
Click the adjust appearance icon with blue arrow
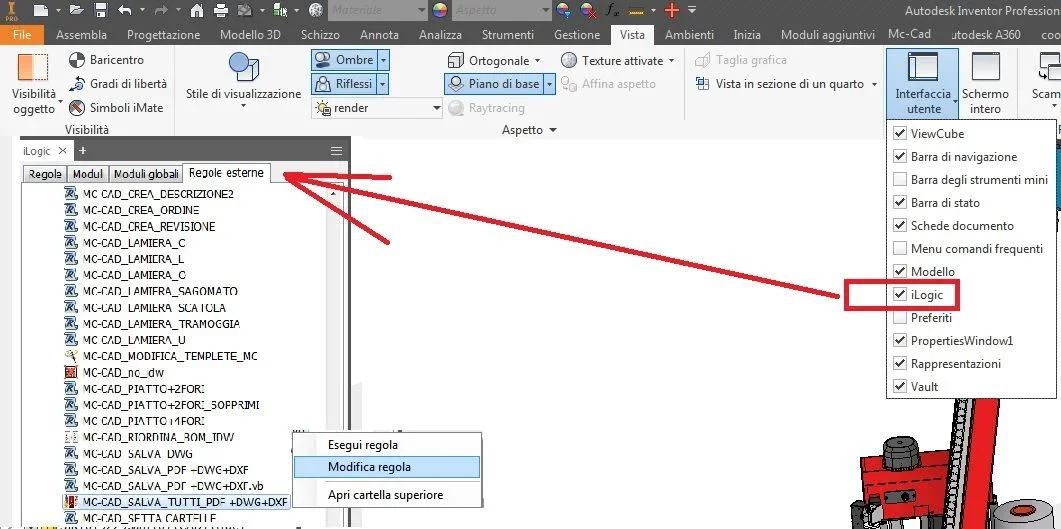[x=563, y=10]
